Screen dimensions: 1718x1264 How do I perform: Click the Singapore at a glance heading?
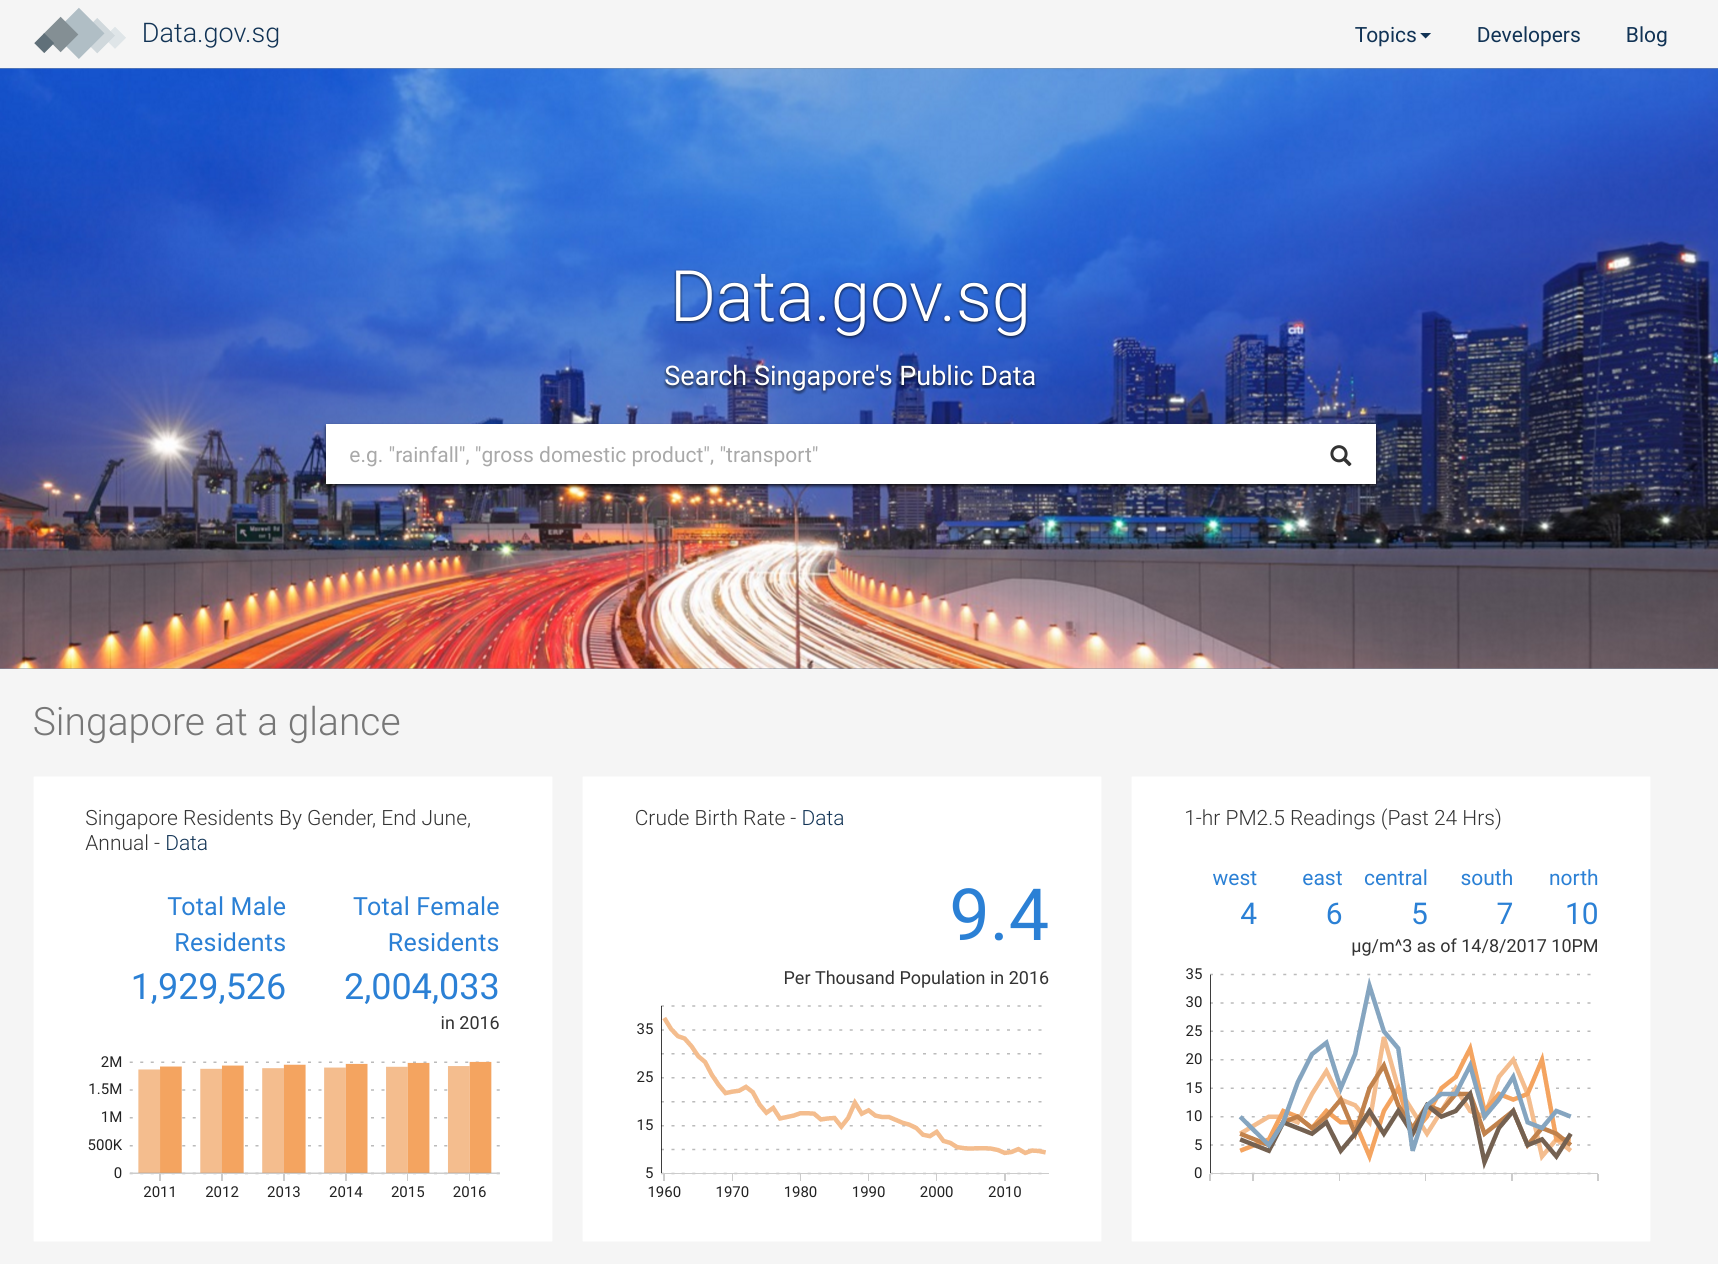pos(216,722)
